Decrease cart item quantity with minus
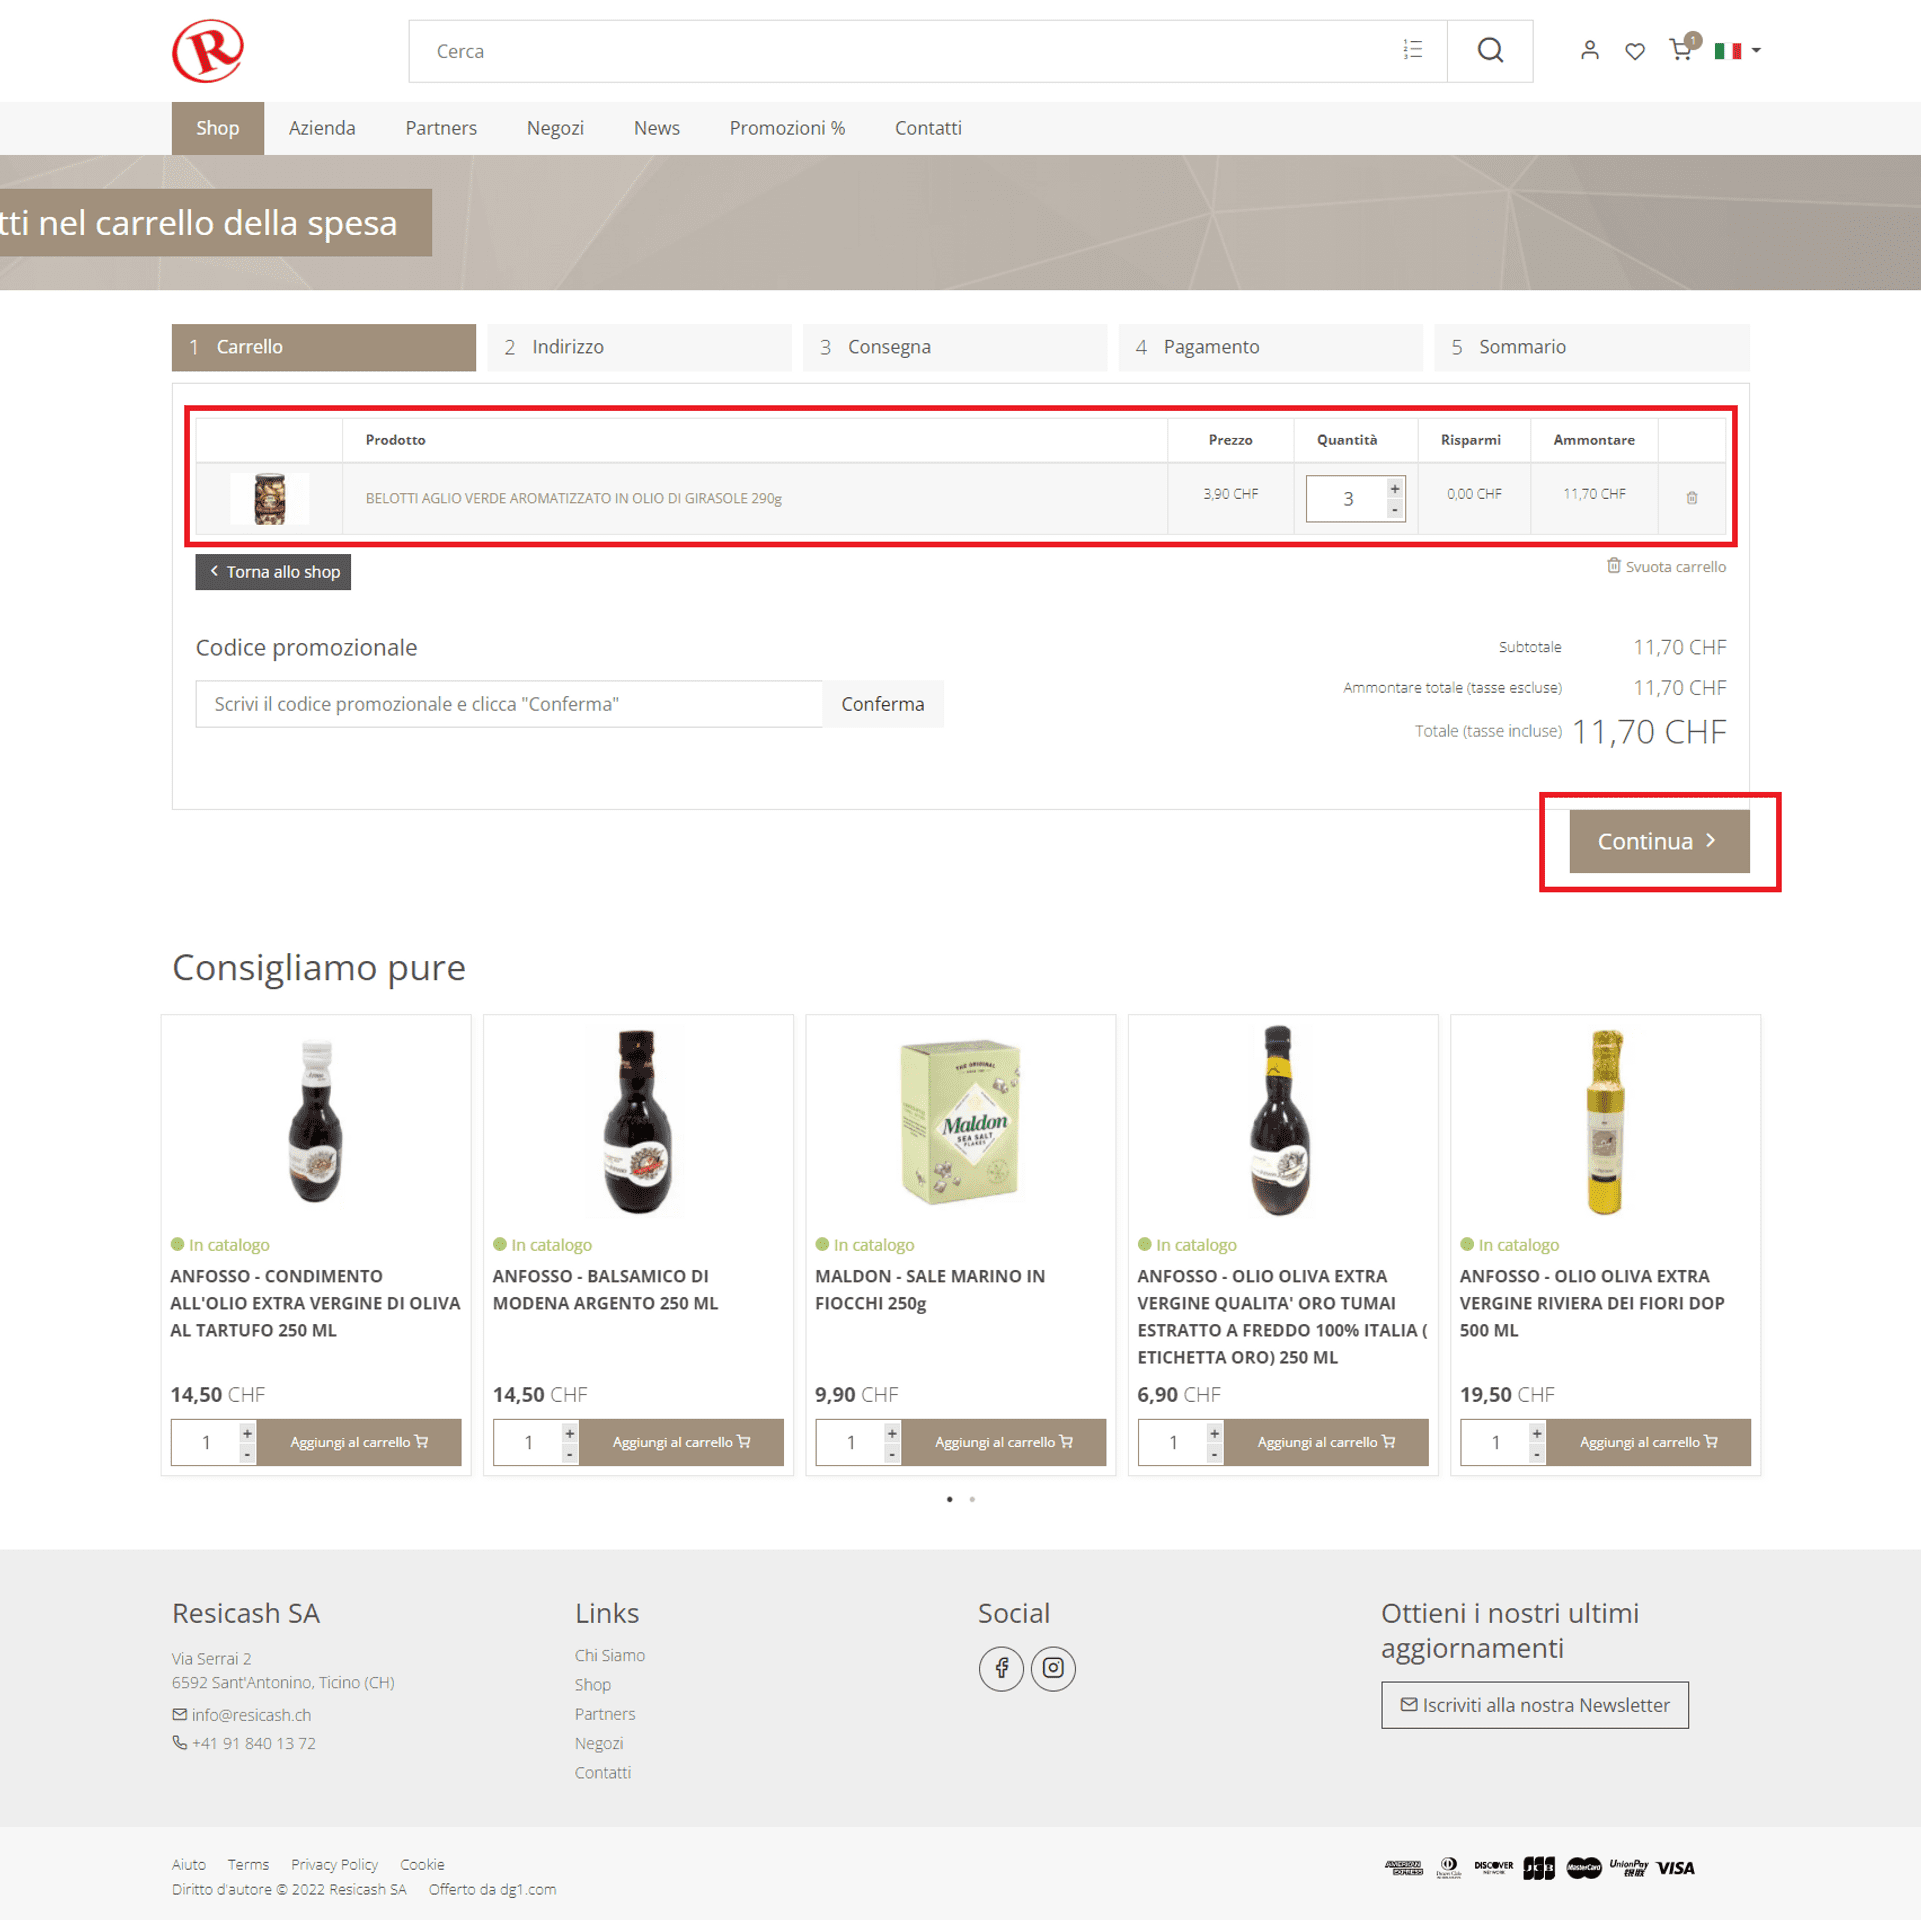 coord(1395,510)
